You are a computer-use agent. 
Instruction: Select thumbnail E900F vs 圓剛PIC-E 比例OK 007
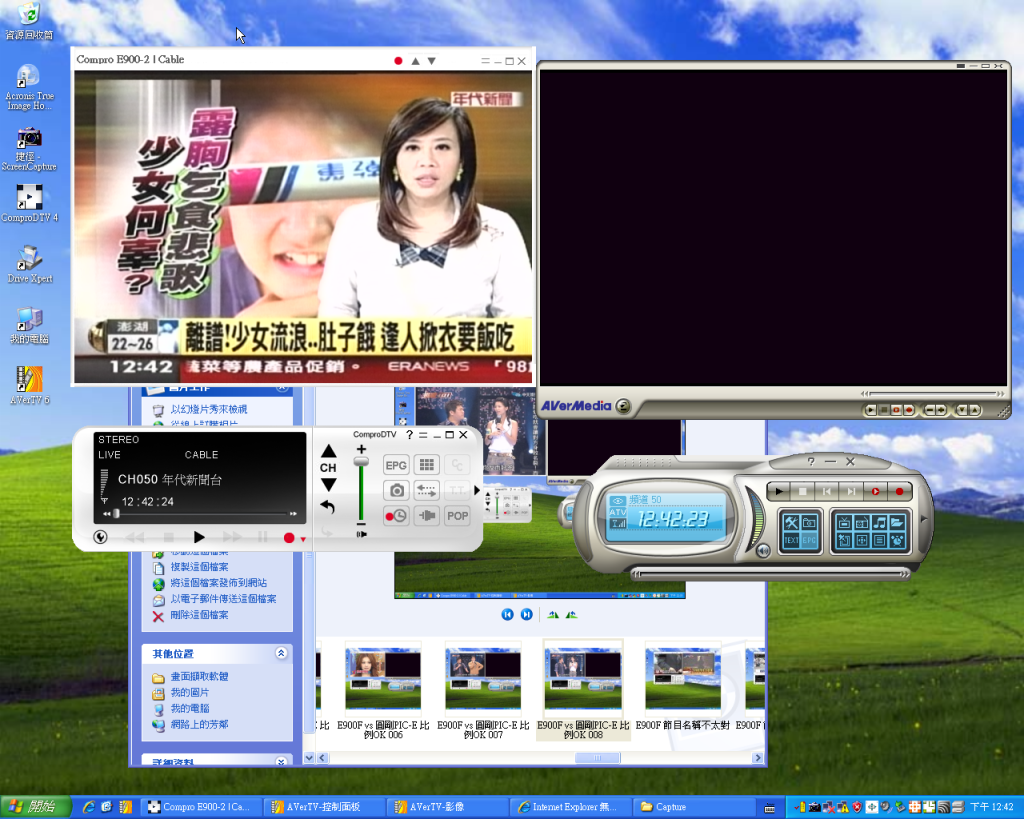point(483,691)
